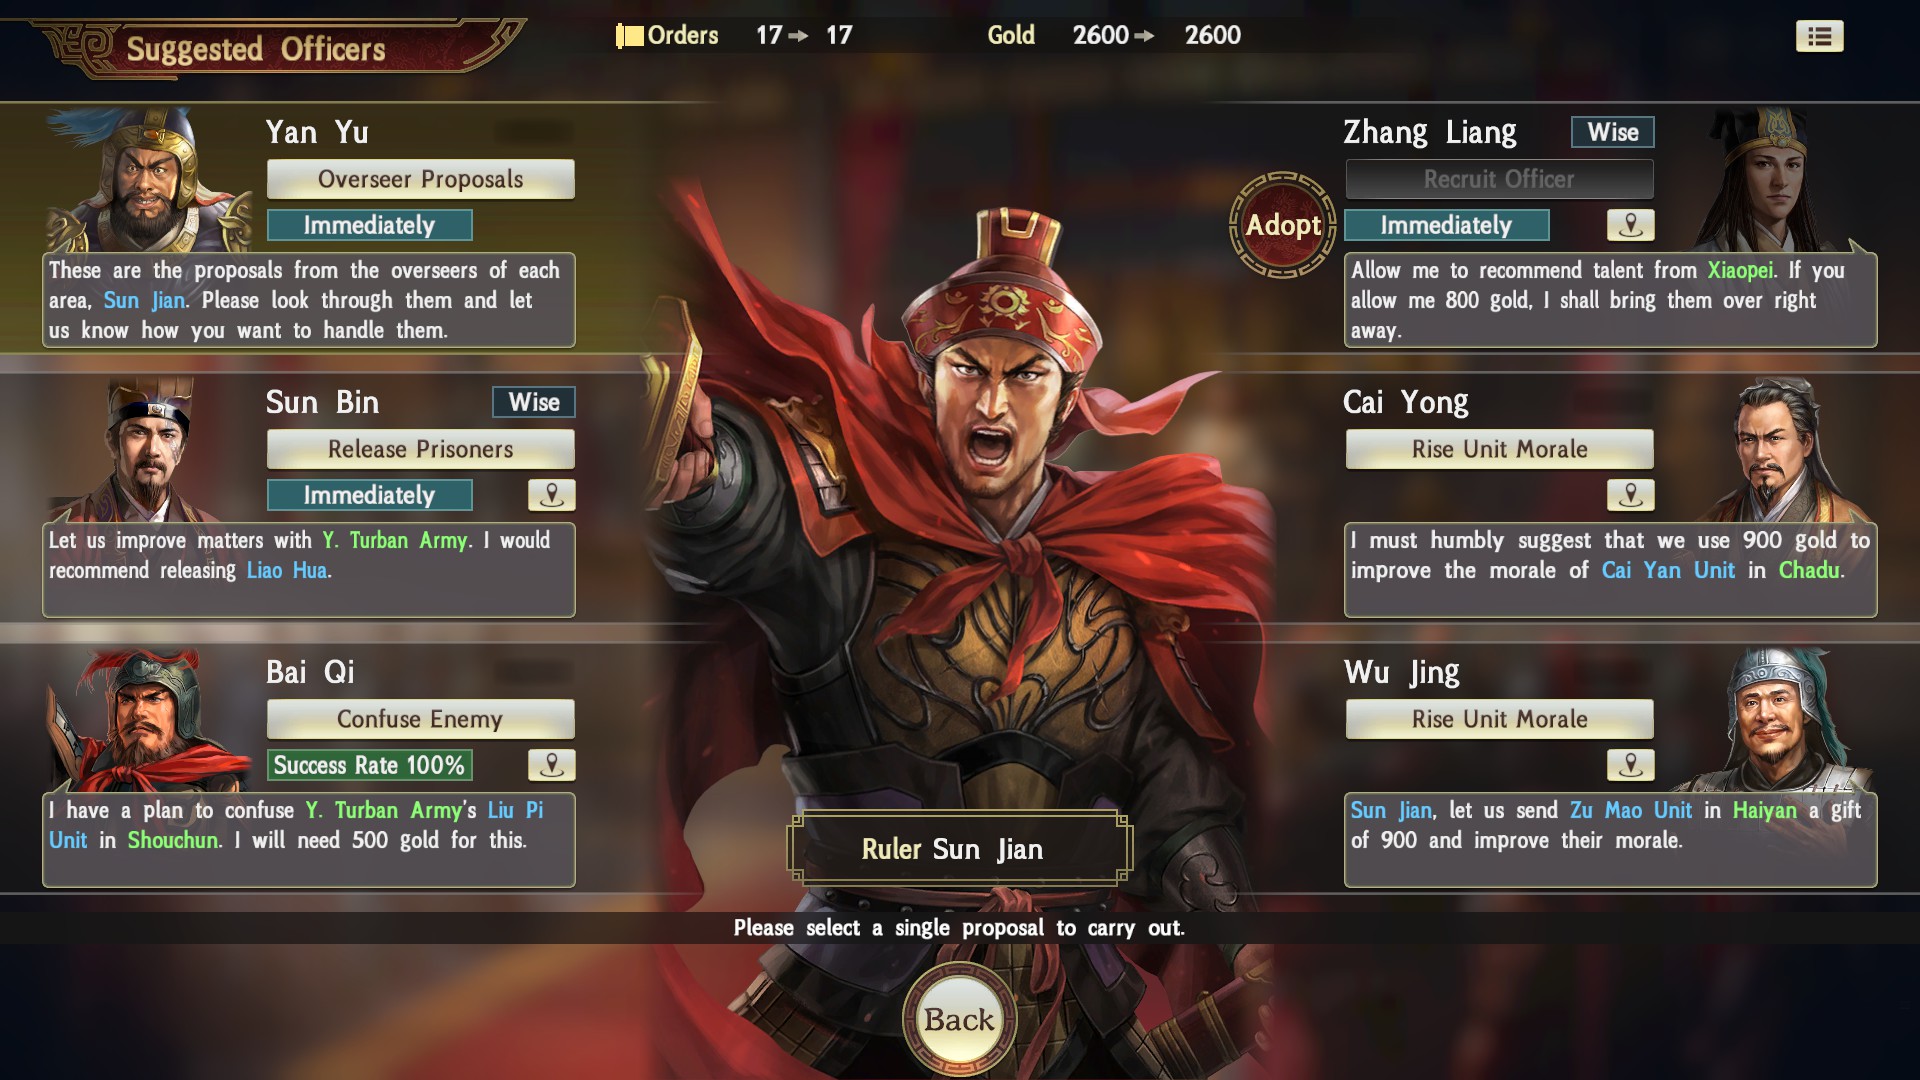Image resolution: width=1920 pixels, height=1080 pixels.
Task: Select Wu Jing's Rise Unit Morale proposal
Action: pyautogui.click(x=1499, y=719)
